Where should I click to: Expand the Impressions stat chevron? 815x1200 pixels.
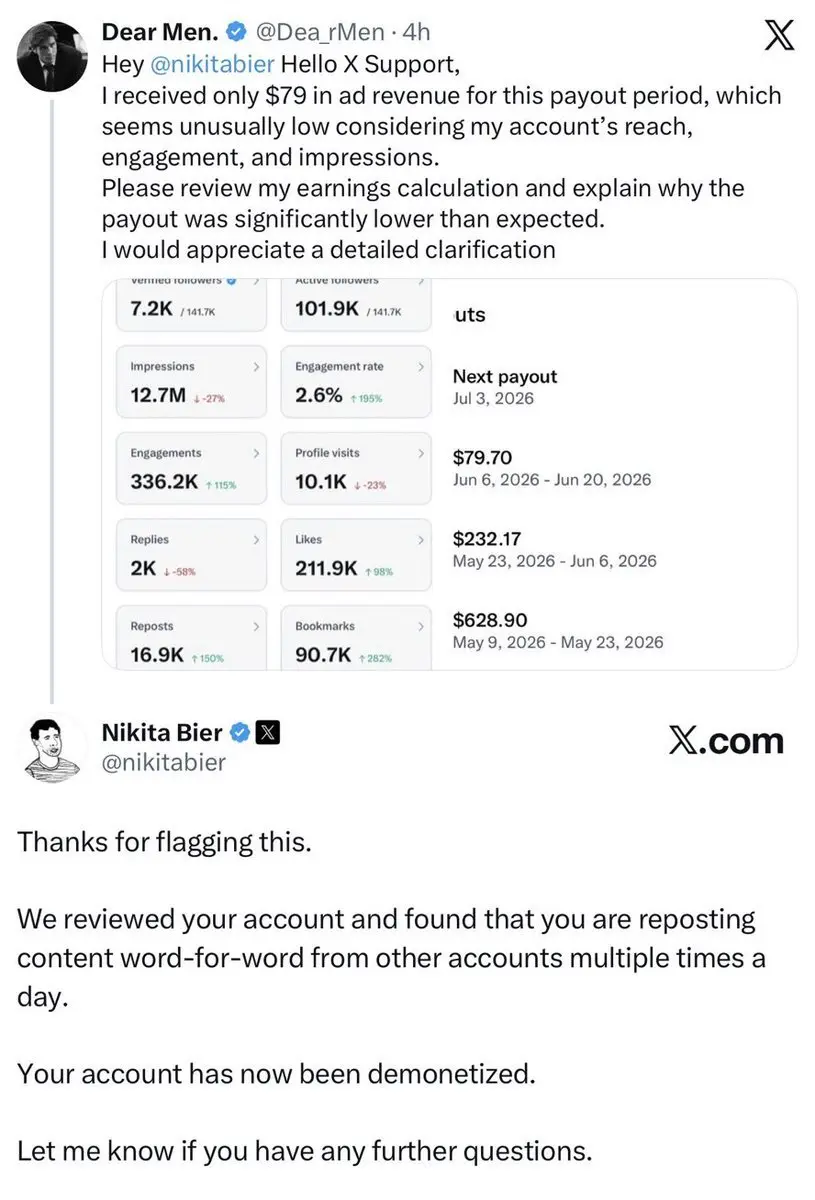coord(257,367)
